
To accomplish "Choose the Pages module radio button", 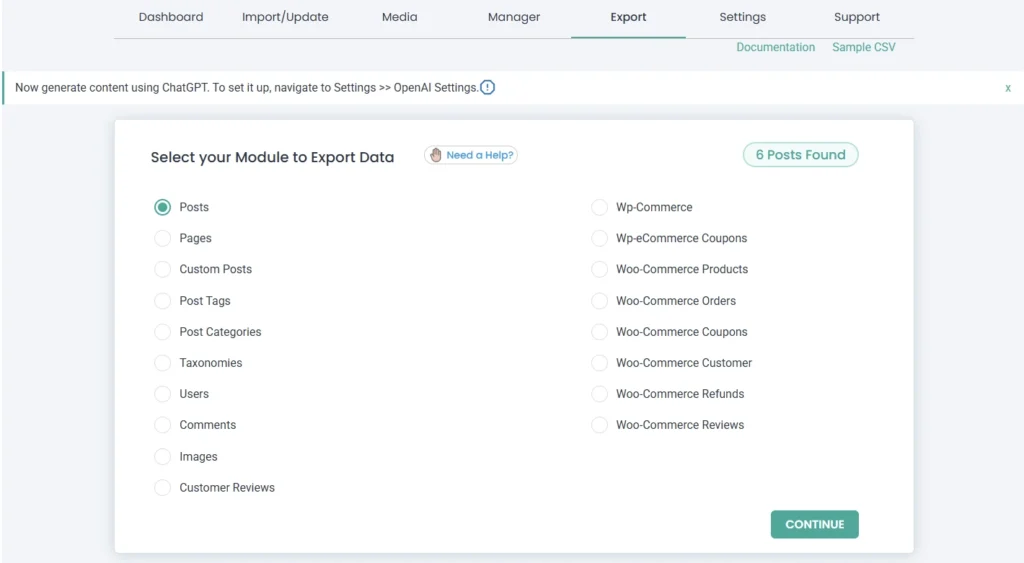I will (162, 238).
